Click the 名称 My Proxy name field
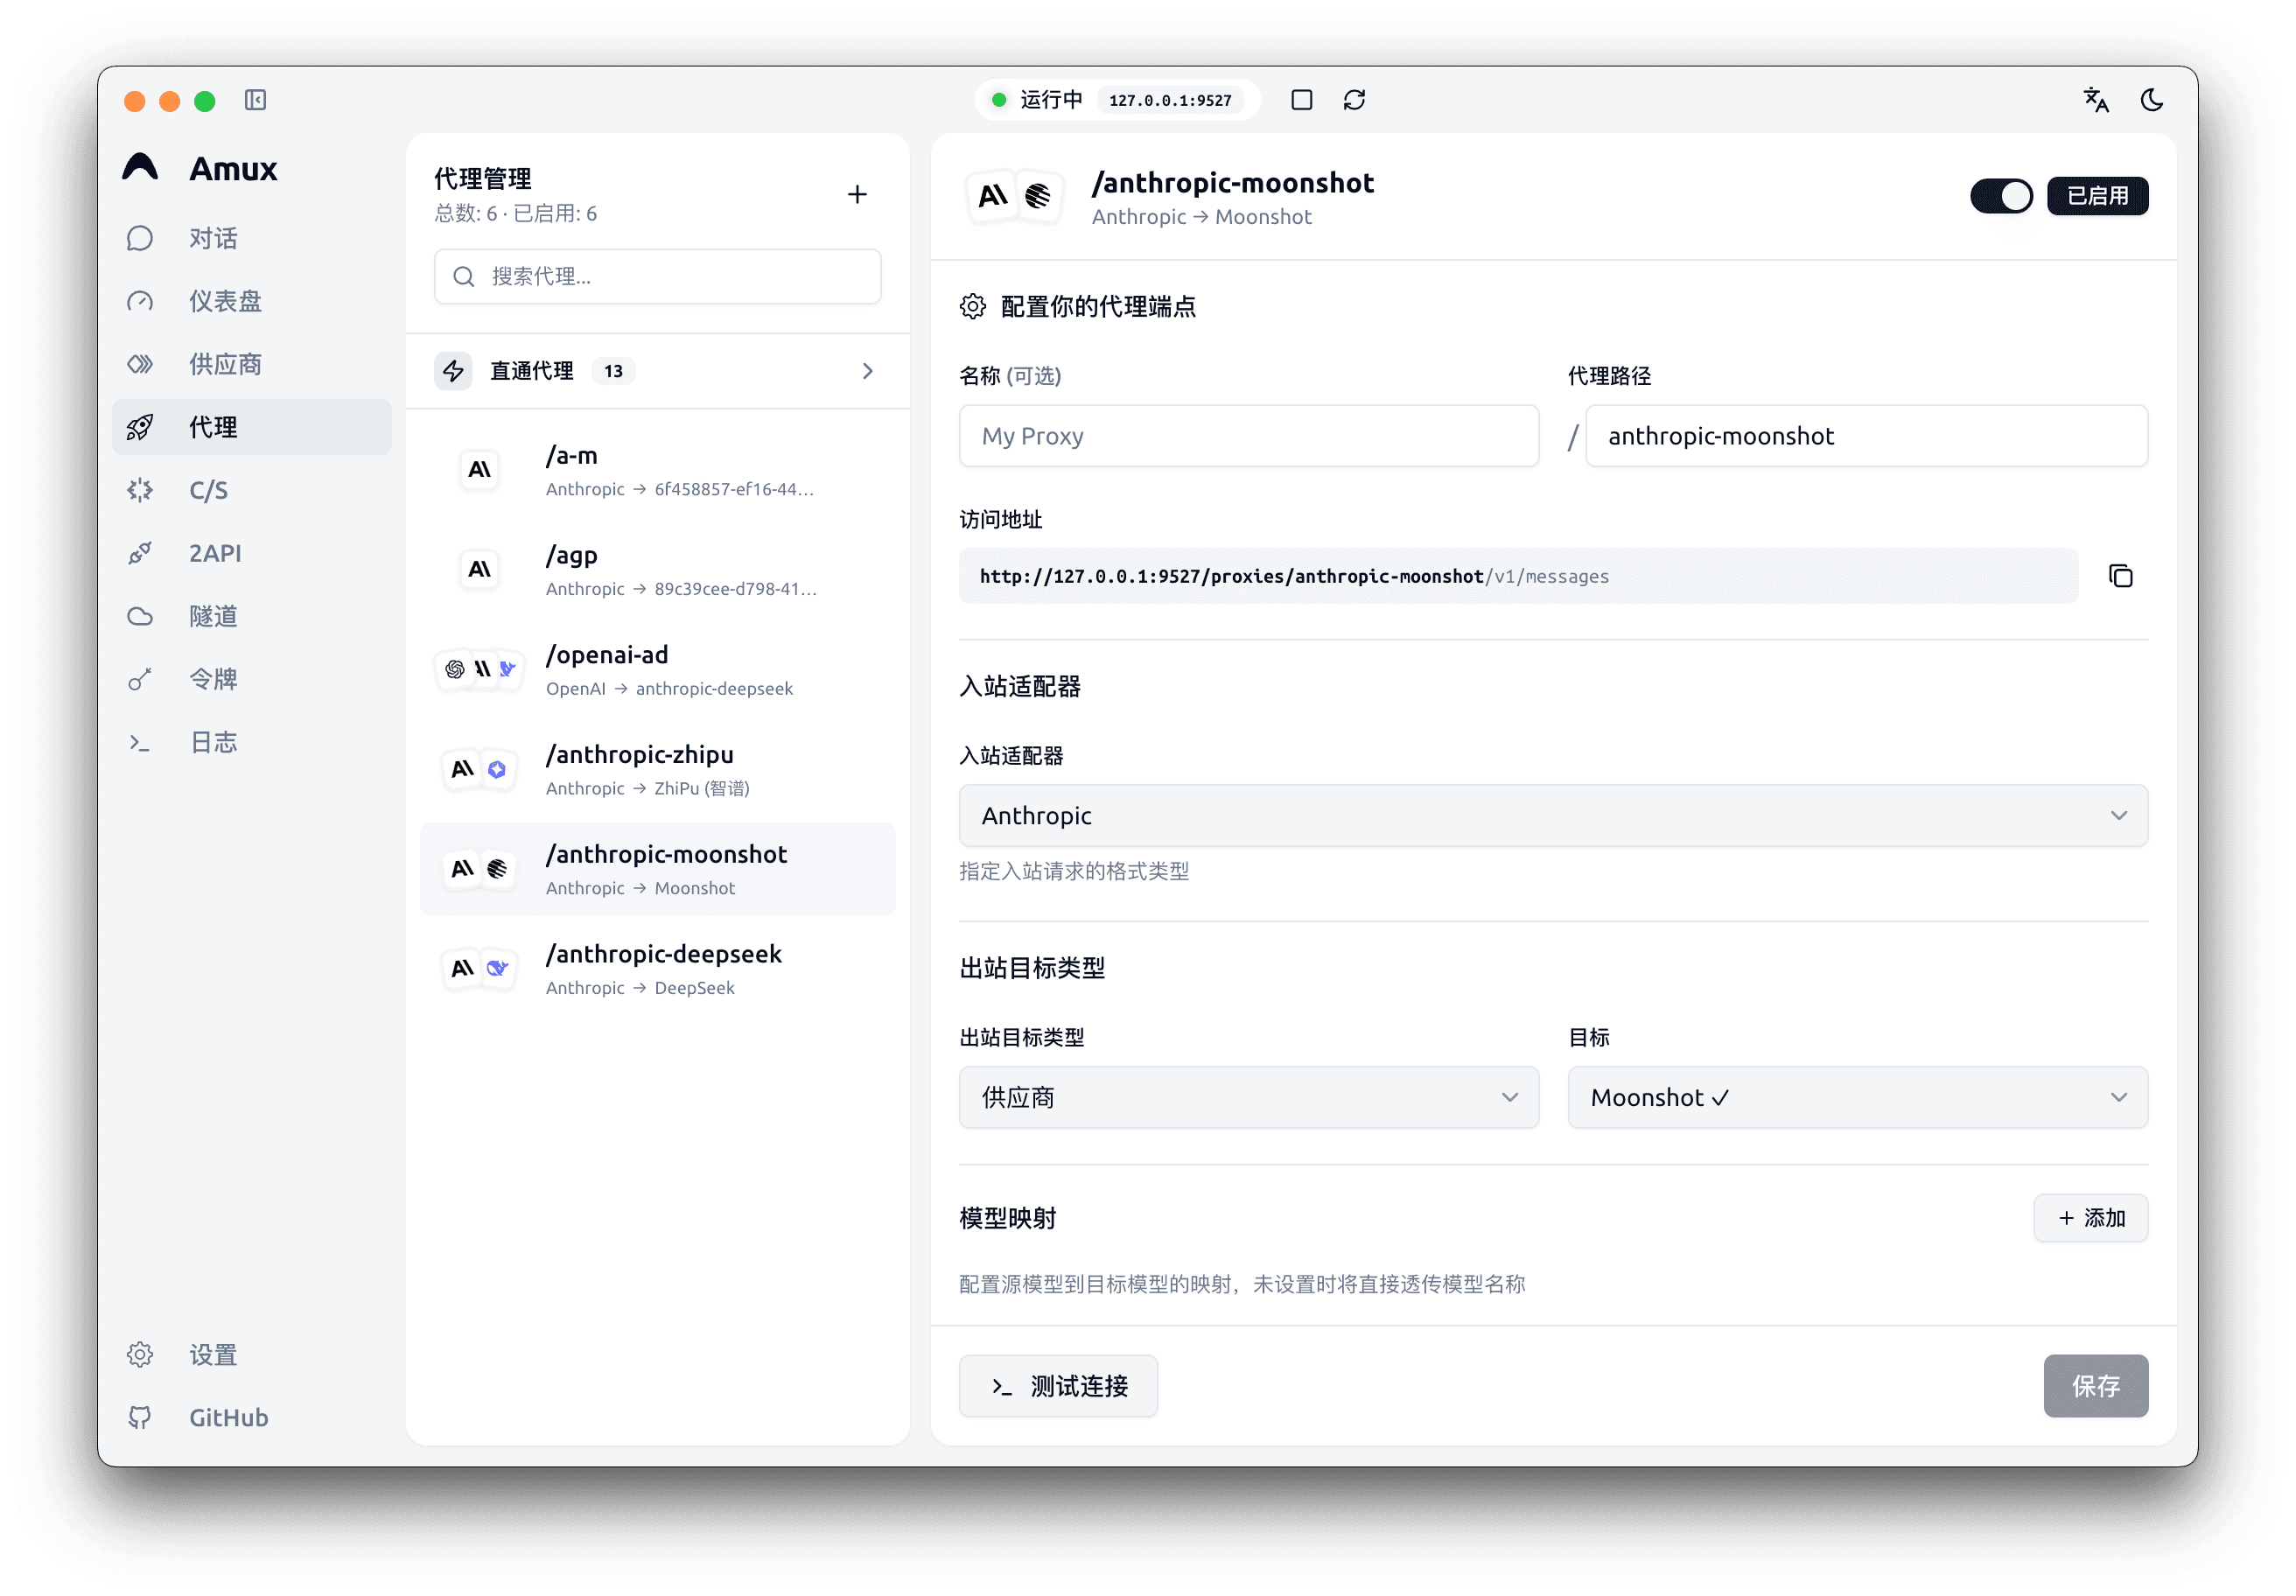Viewport: 2296px width, 1596px height. 1248,437
